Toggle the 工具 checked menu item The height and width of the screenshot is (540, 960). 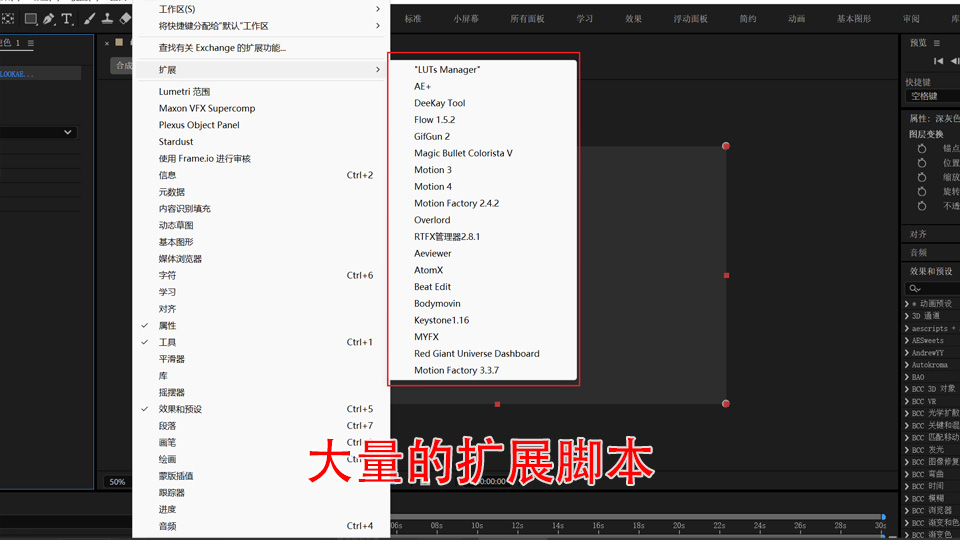167,342
